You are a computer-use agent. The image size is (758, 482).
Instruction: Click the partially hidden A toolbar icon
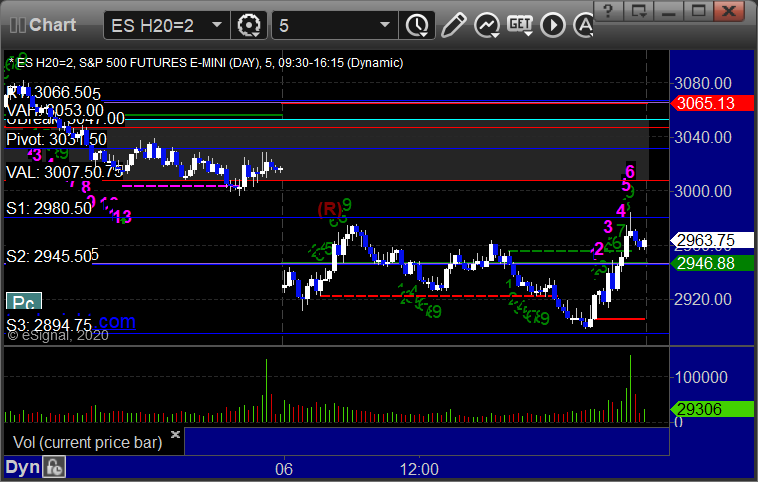coord(584,26)
